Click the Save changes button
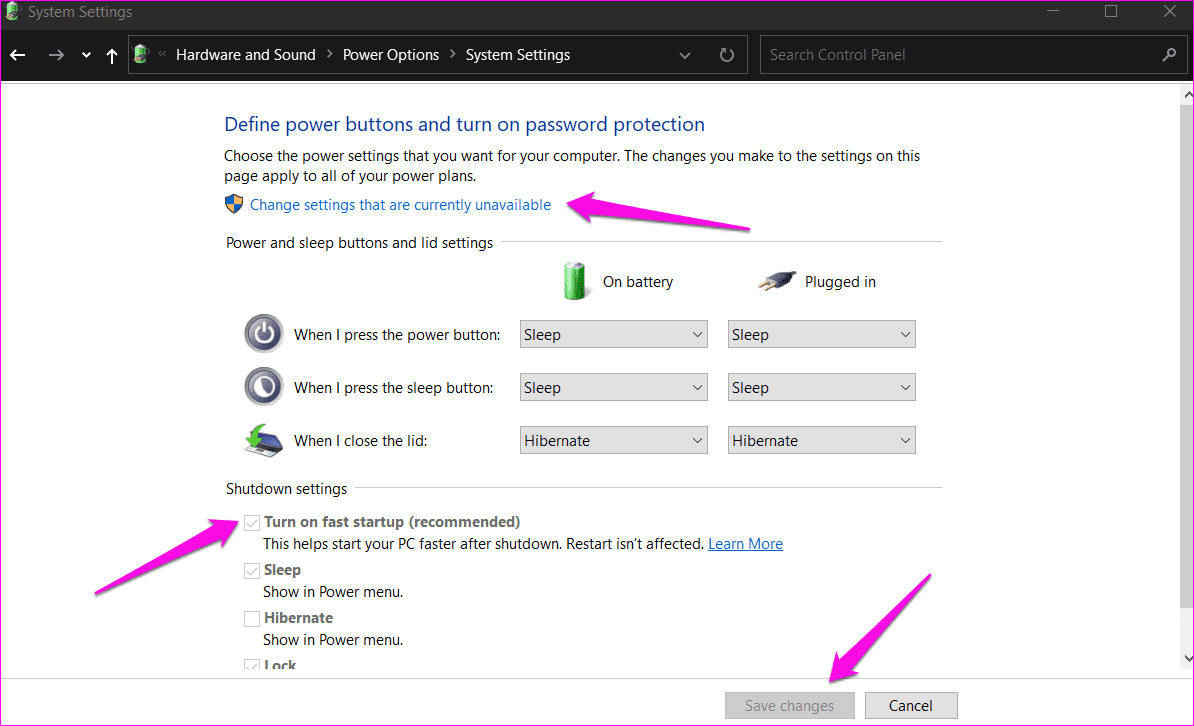Viewport: 1194px width, 726px height. [x=790, y=705]
